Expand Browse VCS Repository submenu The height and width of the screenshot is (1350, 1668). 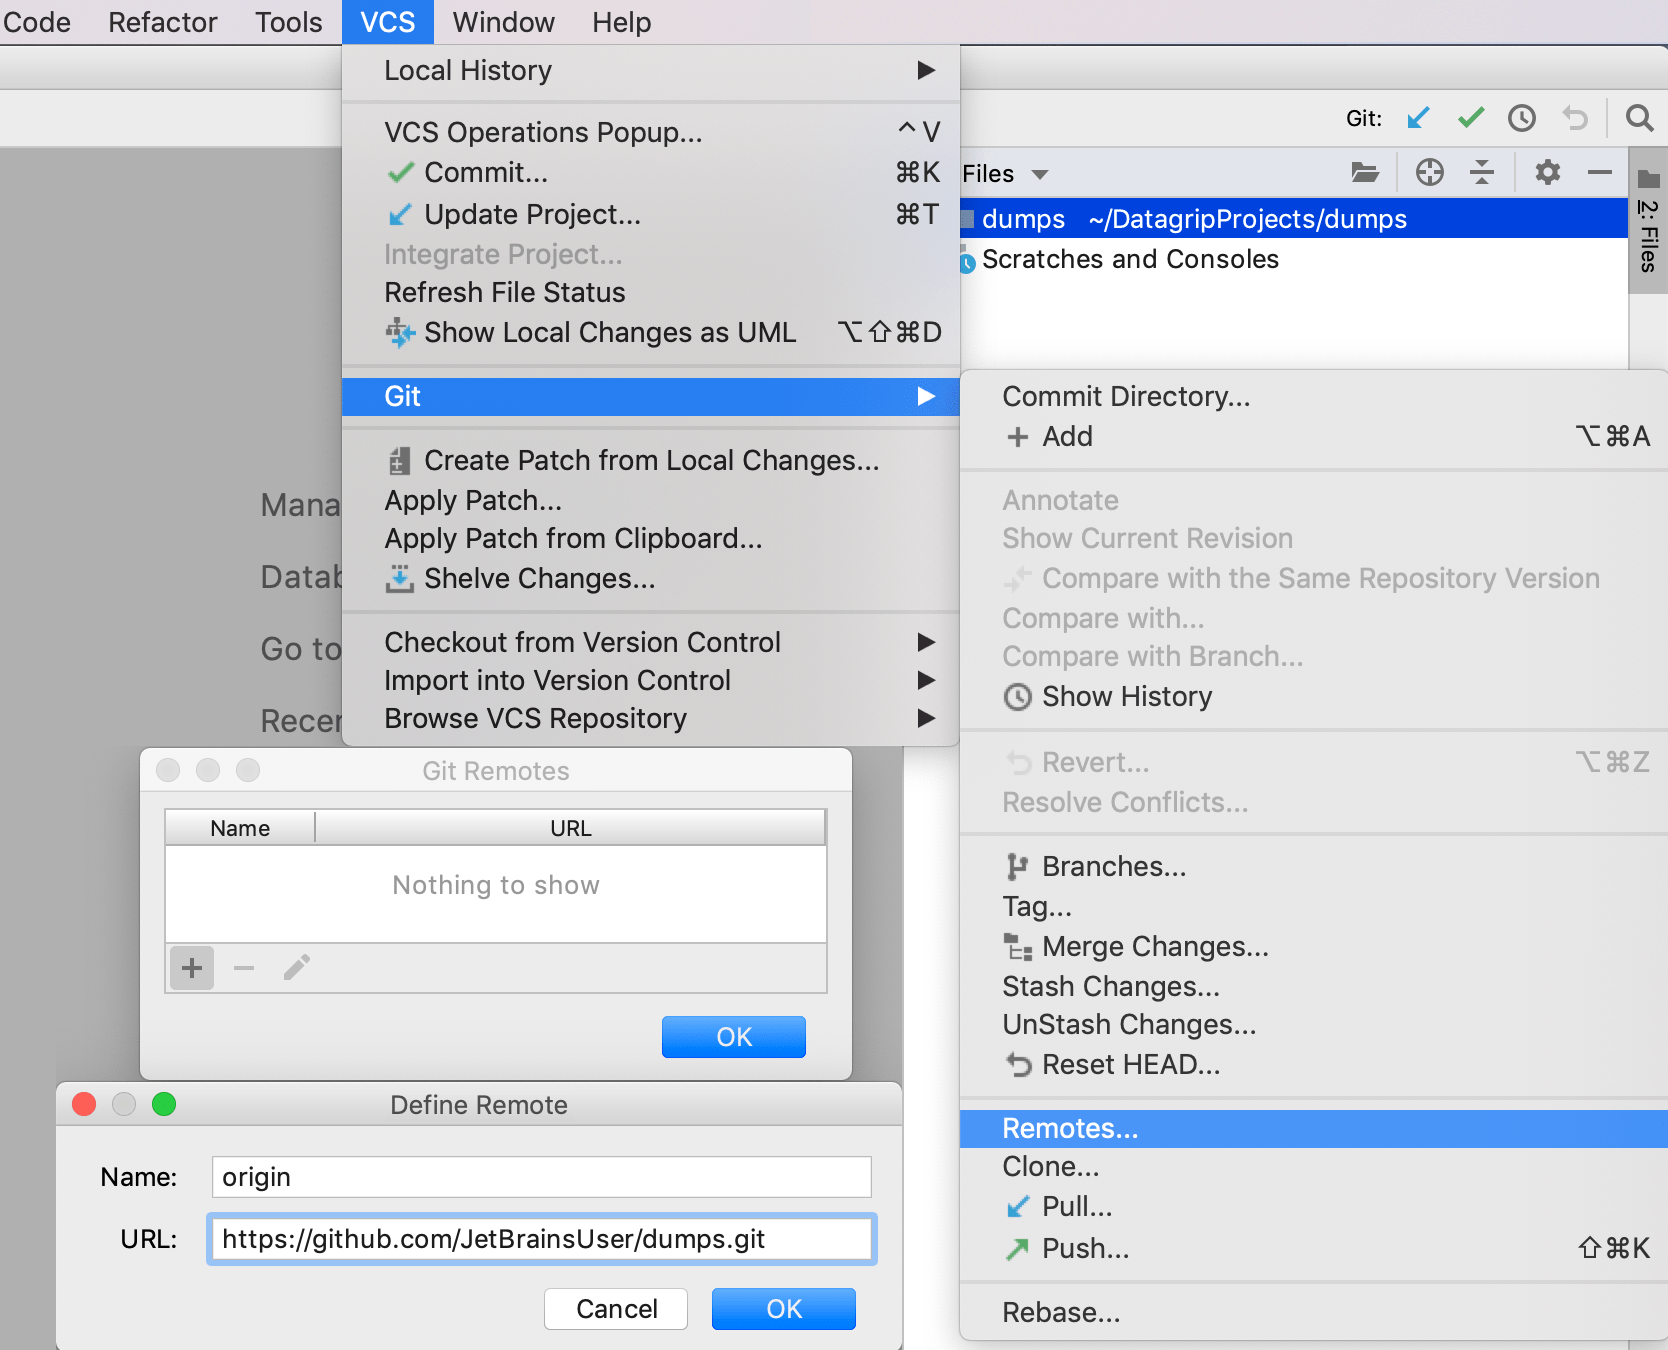(650, 718)
